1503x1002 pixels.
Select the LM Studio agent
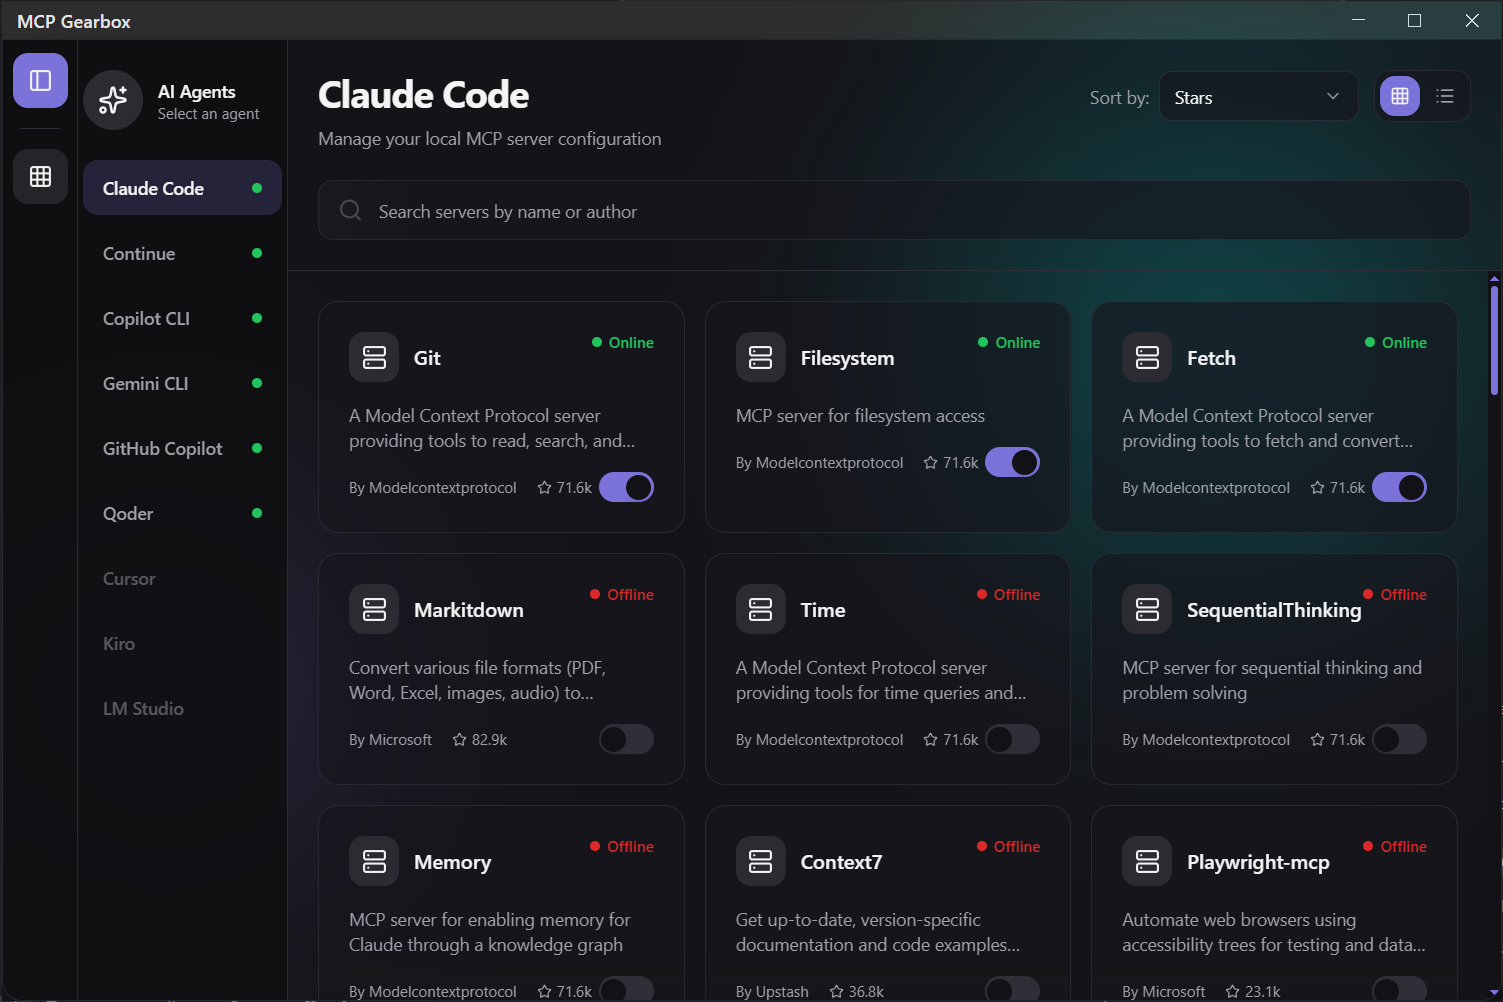click(x=182, y=708)
